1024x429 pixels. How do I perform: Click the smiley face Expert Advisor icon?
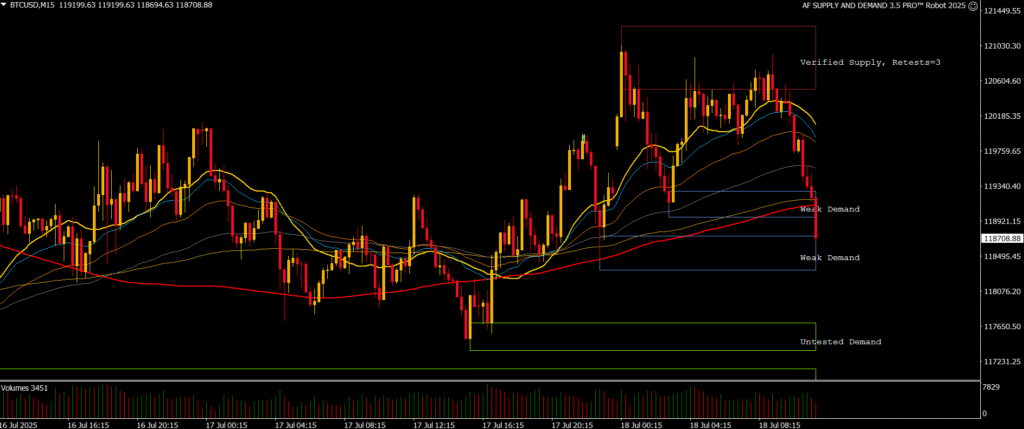974,5
